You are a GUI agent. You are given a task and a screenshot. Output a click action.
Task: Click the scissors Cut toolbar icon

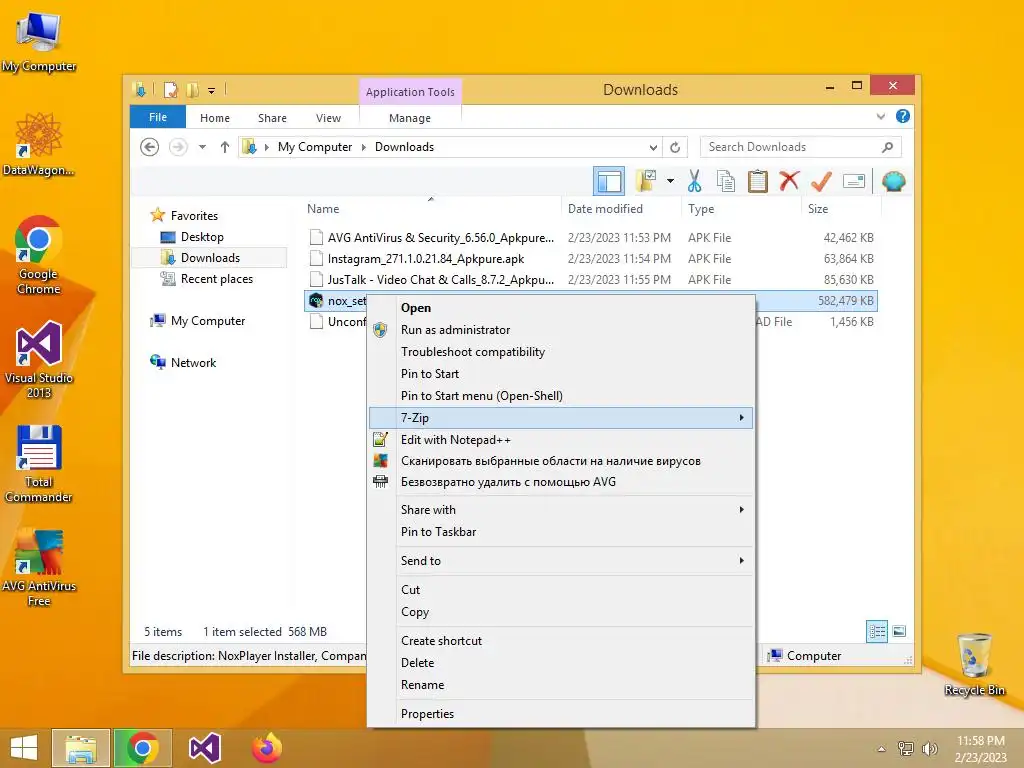(694, 181)
